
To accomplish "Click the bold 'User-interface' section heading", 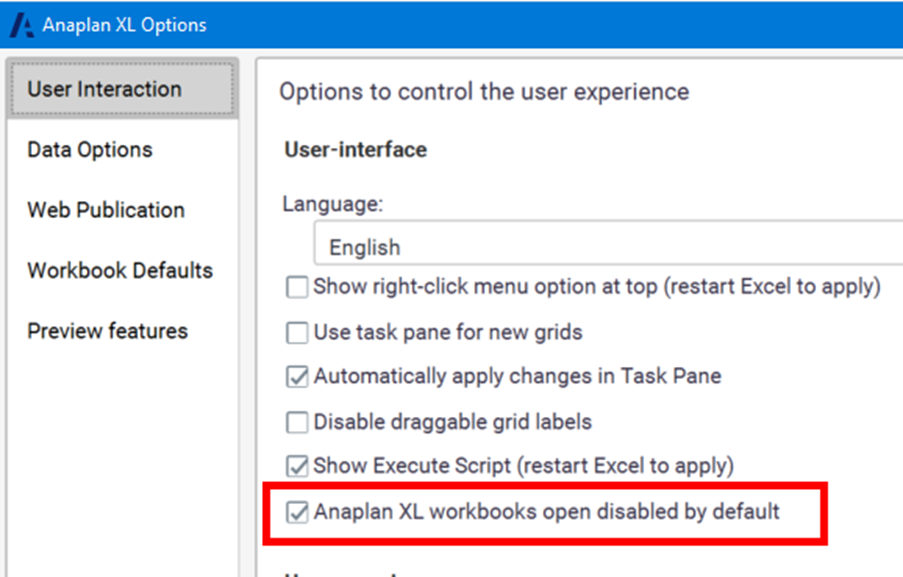I will 355,150.
